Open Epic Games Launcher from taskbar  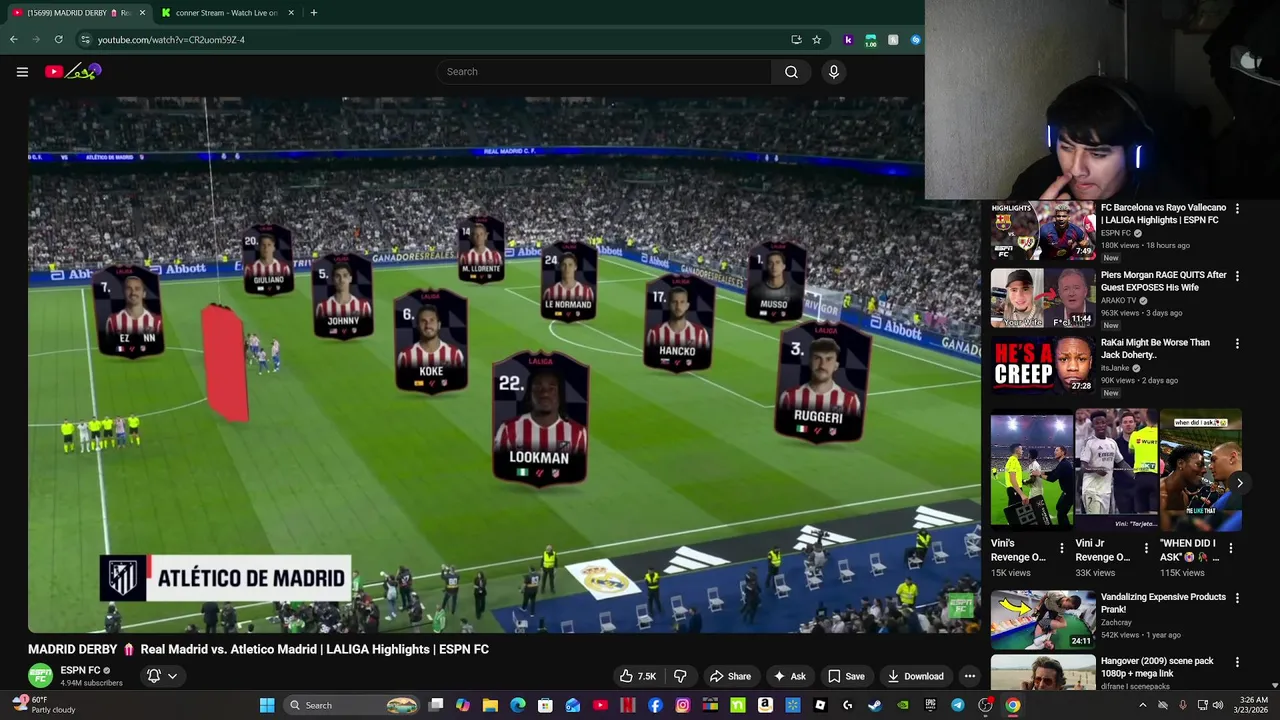(x=930, y=705)
